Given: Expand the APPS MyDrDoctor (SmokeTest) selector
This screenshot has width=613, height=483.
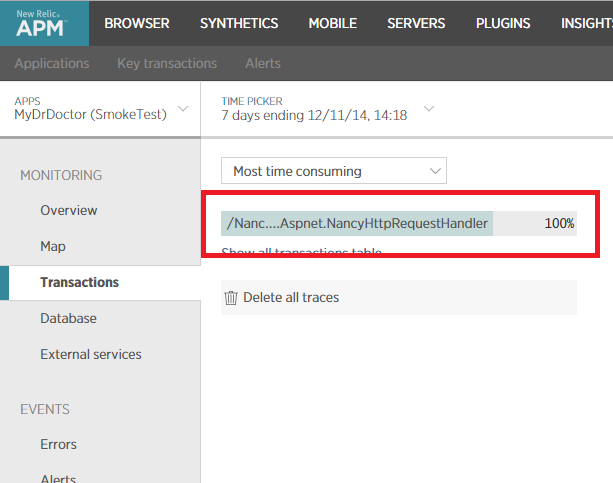Looking at the screenshot, I should [x=100, y=109].
